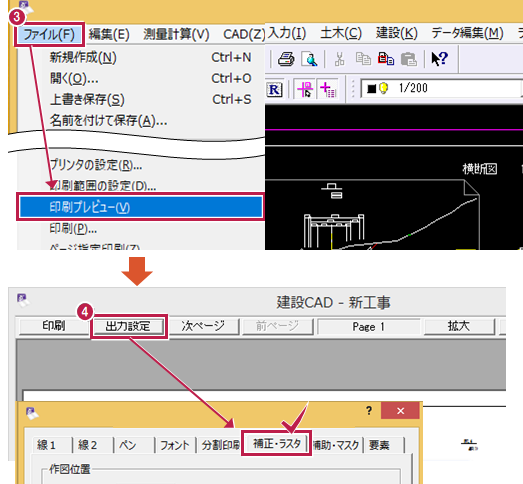Image resolution: width=523 pixels, height=484 pixels.
Task: Click the black layer color swatch
Action: click(x=371, y=89)
